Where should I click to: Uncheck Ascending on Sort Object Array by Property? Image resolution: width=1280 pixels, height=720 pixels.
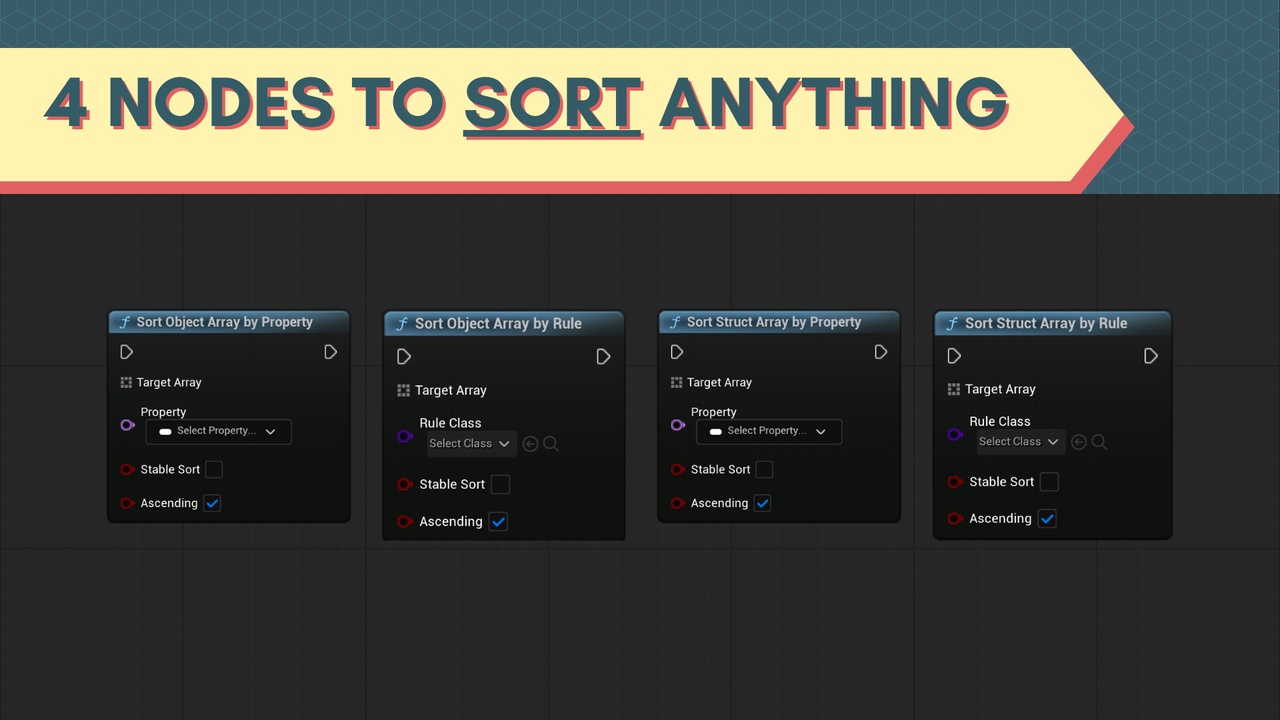point(212,503)
